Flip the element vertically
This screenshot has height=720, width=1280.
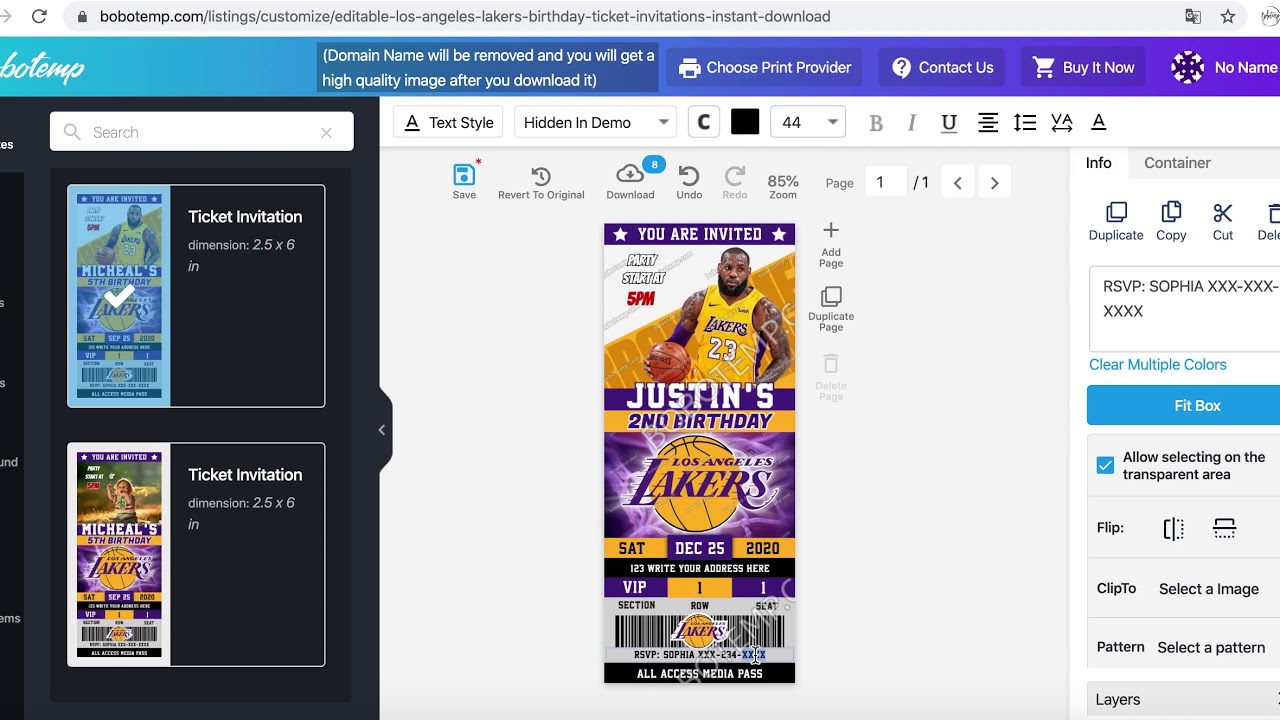tap(1224, 528)
